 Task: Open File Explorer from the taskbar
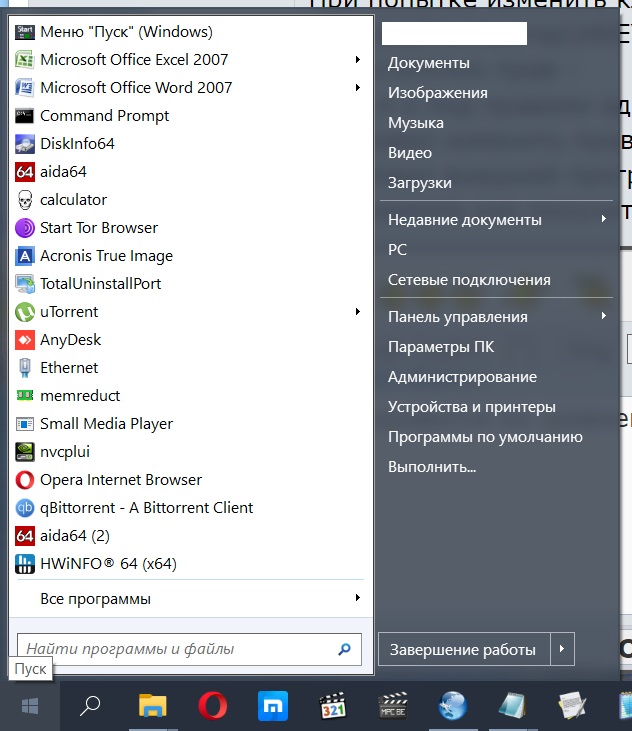pyautogui.click(x=152, y=705)
